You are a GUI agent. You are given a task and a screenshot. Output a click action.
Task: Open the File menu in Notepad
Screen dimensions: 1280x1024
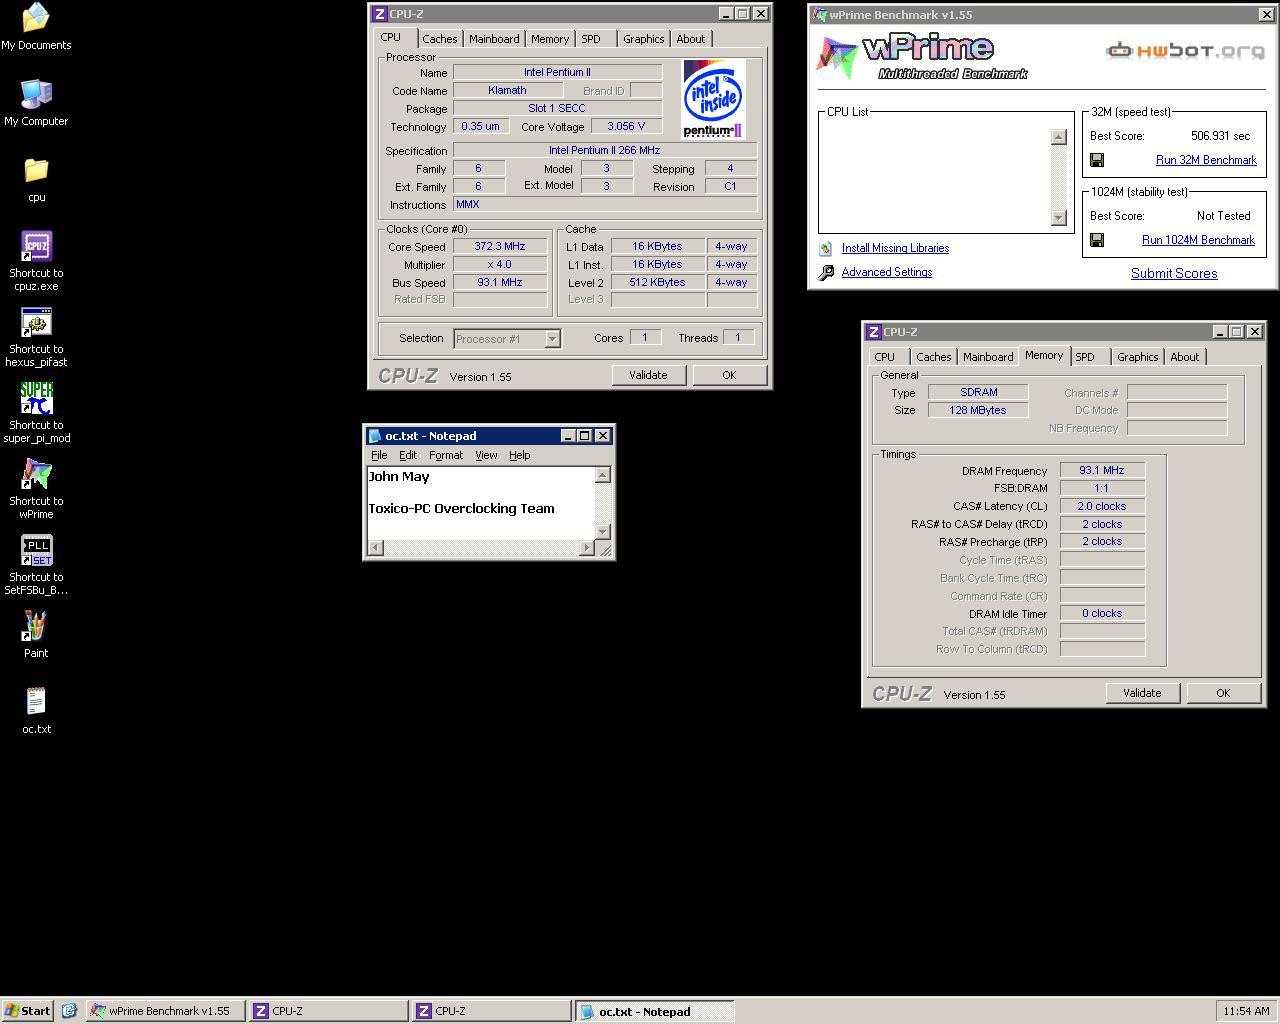[x=379, y=455]
